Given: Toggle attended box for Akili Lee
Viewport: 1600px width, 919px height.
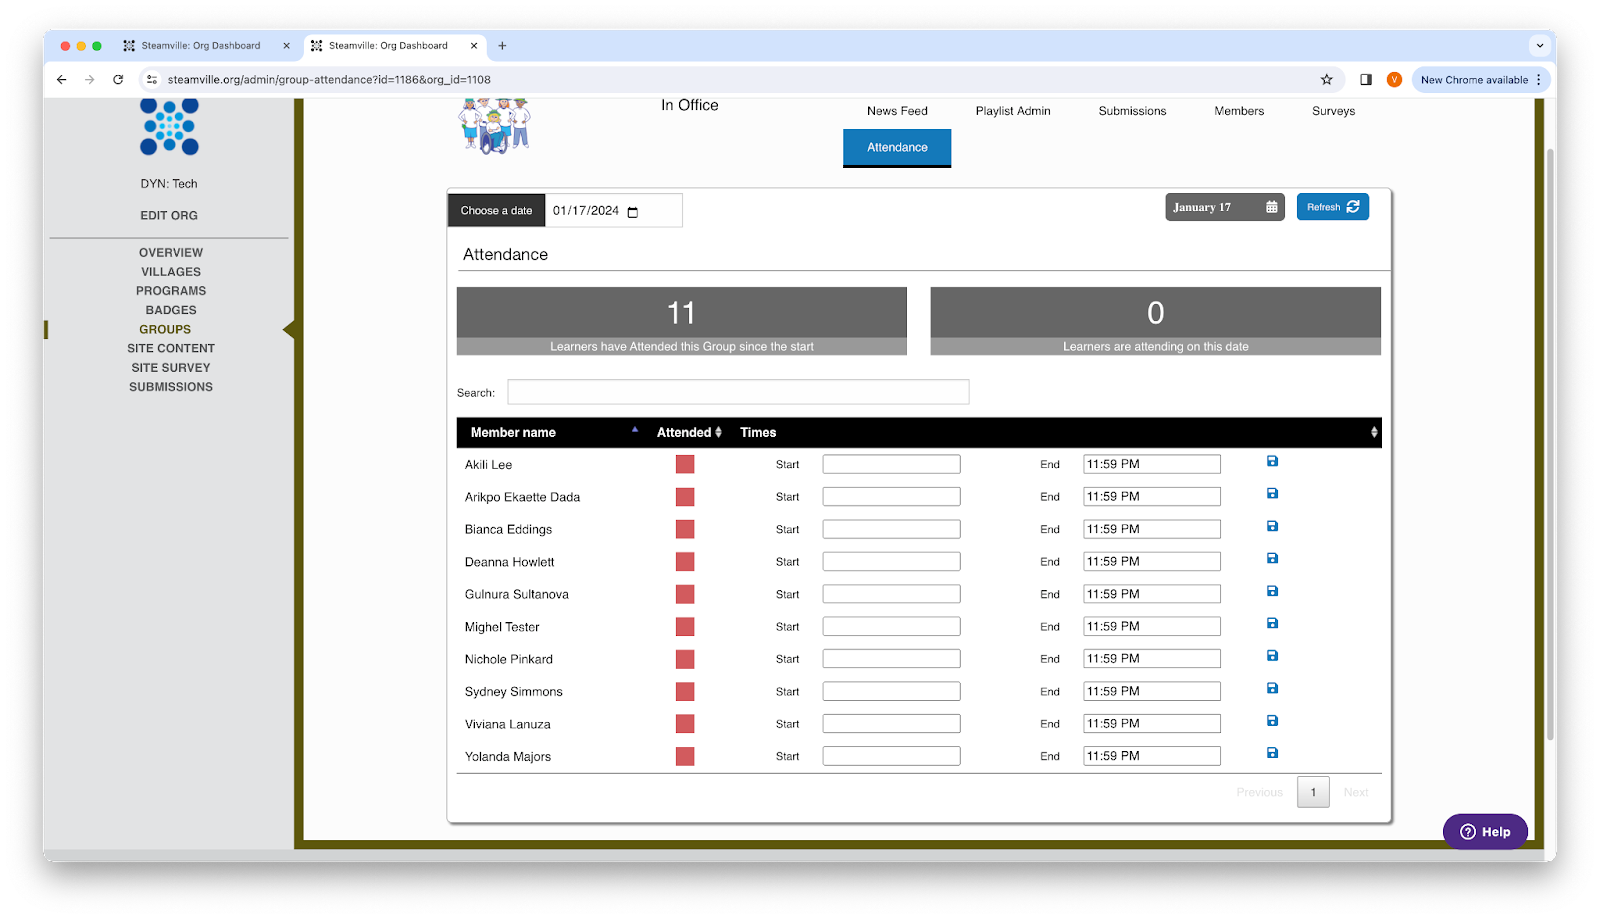Looking at the screenshot, I should coord(685,464).
